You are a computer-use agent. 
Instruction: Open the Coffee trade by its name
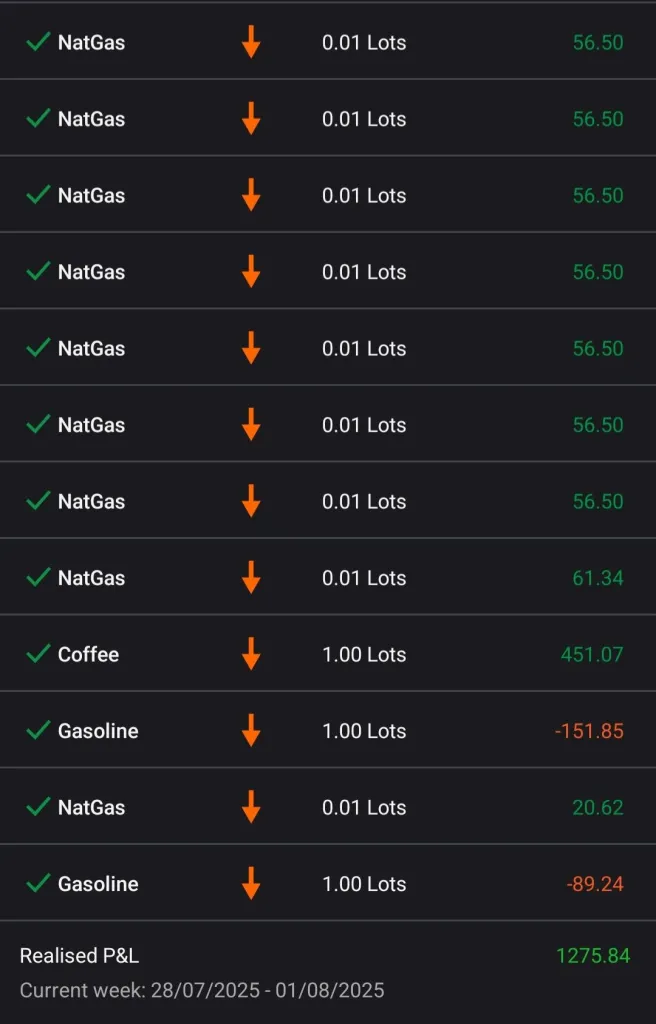tap(88, 655)
